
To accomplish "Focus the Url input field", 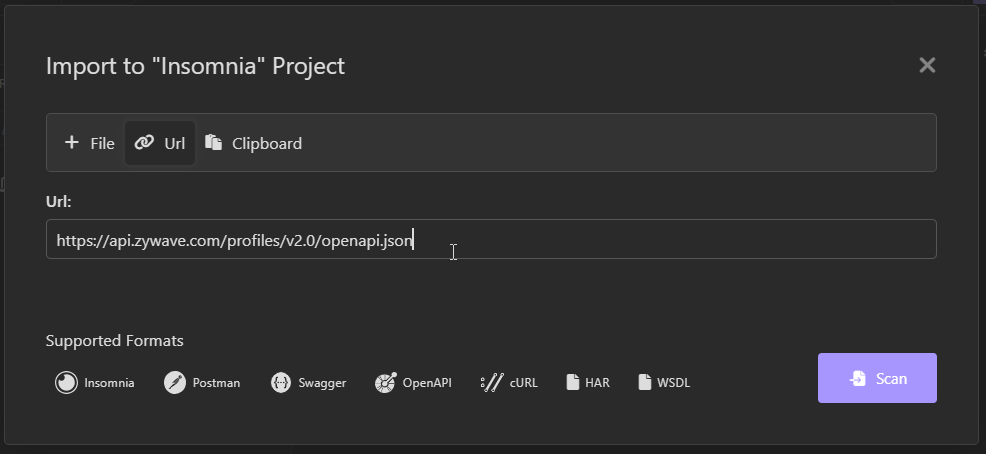I will (491, 239).
